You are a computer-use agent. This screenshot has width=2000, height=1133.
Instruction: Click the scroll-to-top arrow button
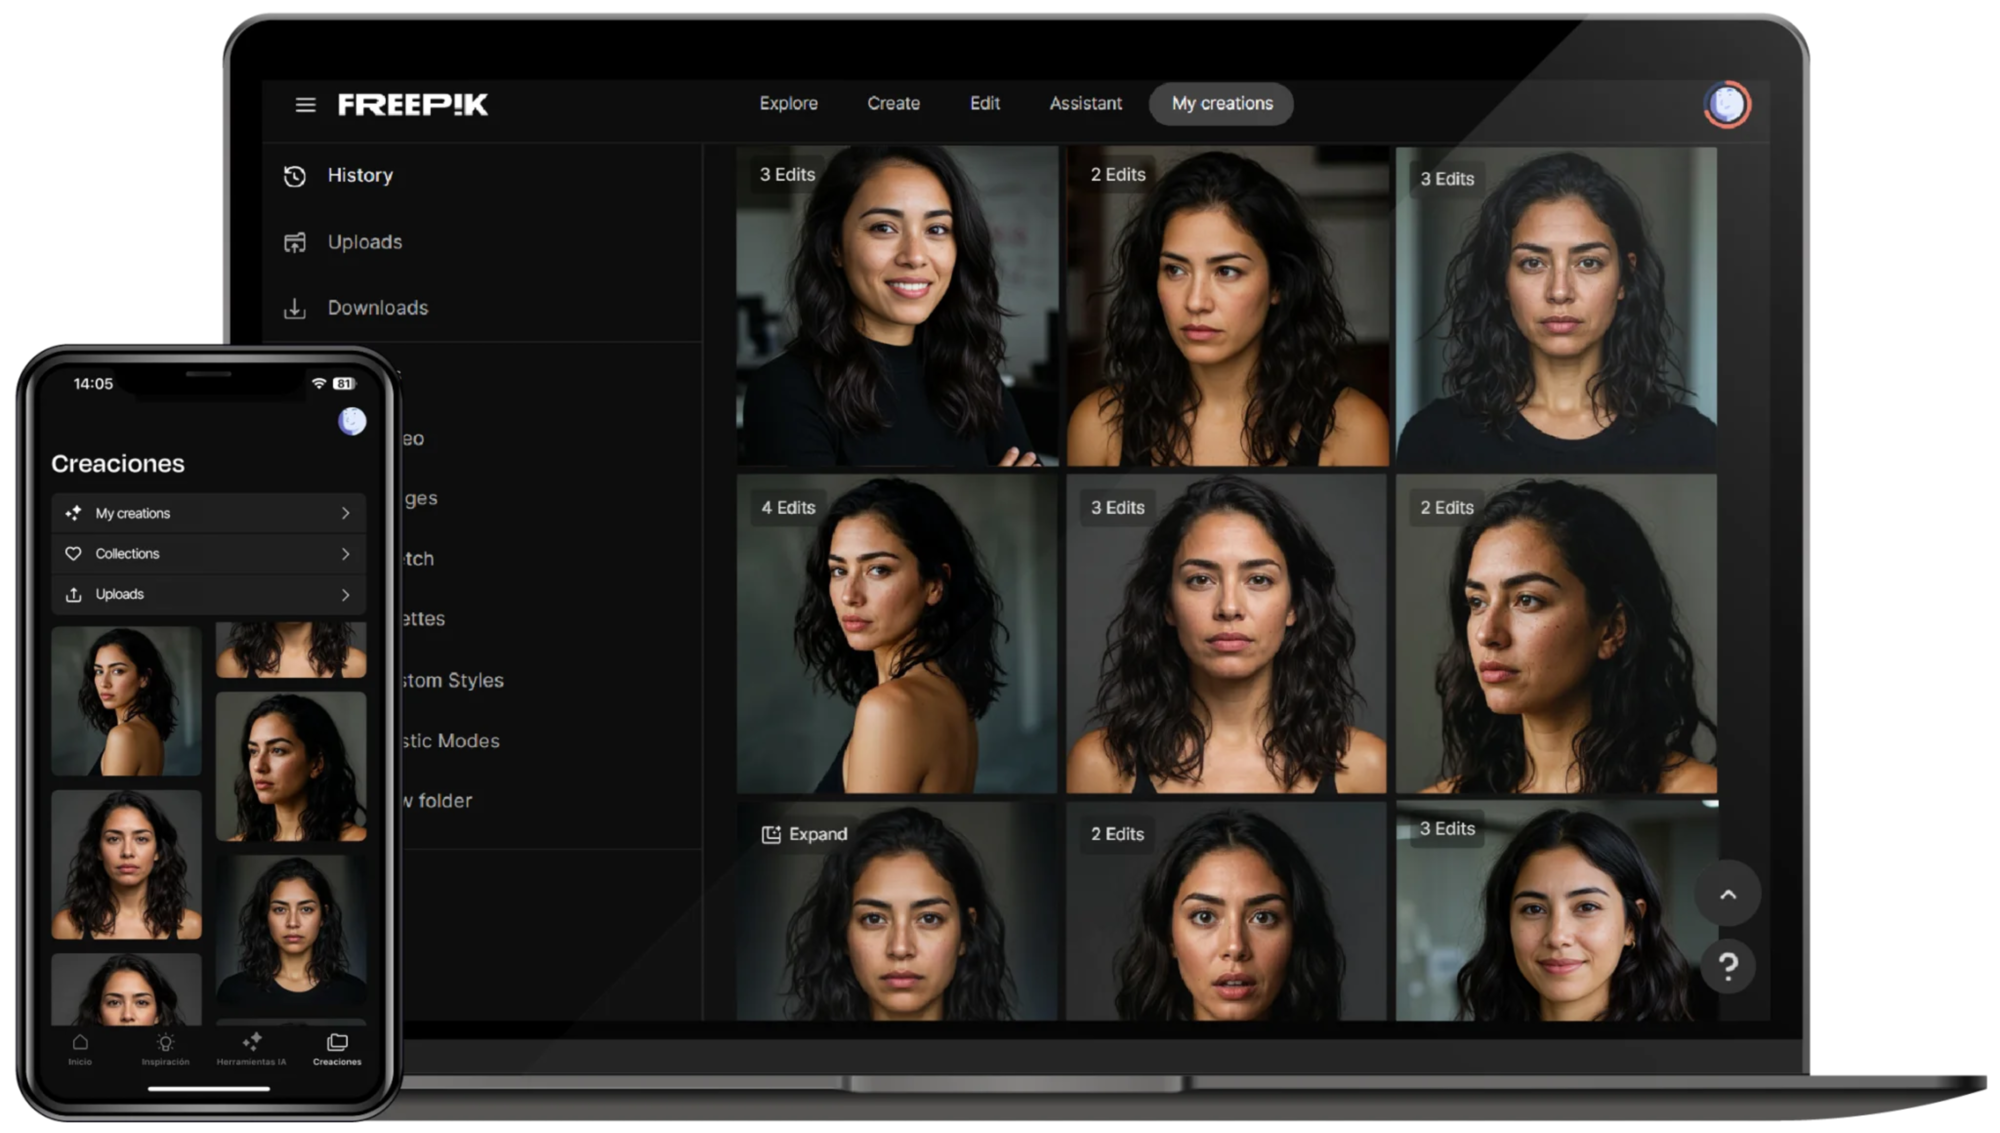point(1727,895)
